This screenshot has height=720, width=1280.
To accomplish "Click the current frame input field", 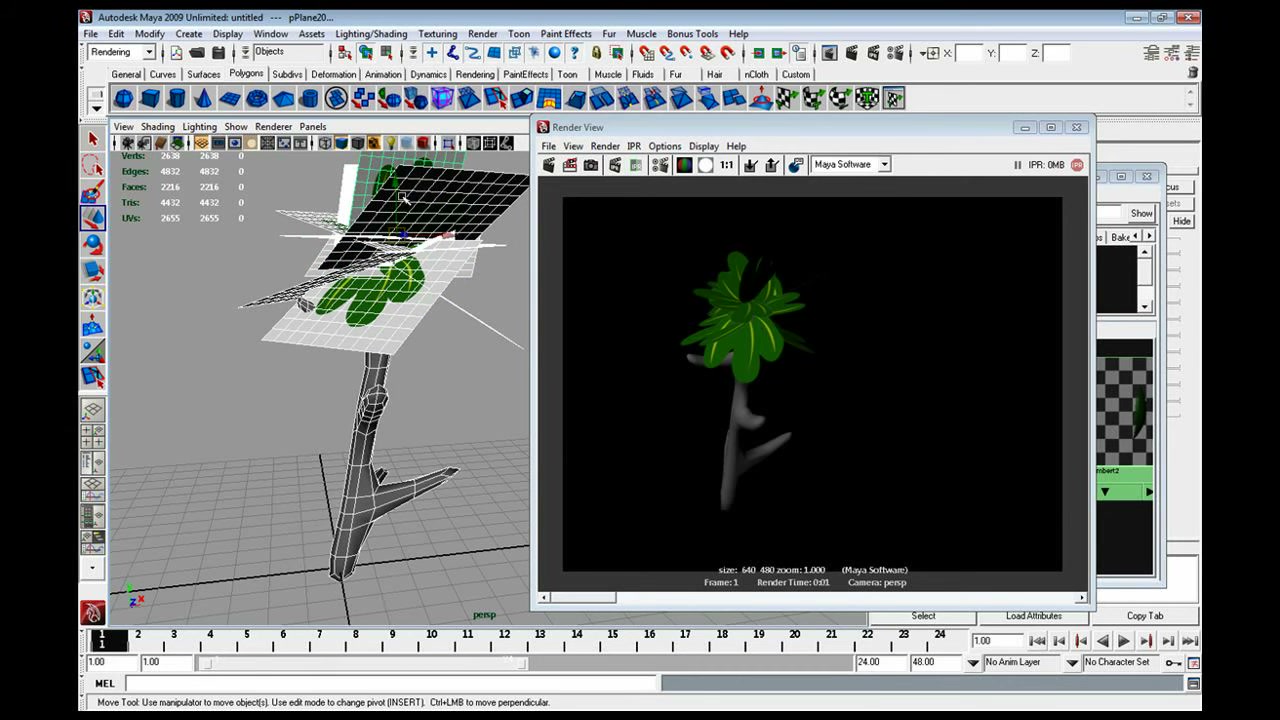I will [x=998, y=641].
